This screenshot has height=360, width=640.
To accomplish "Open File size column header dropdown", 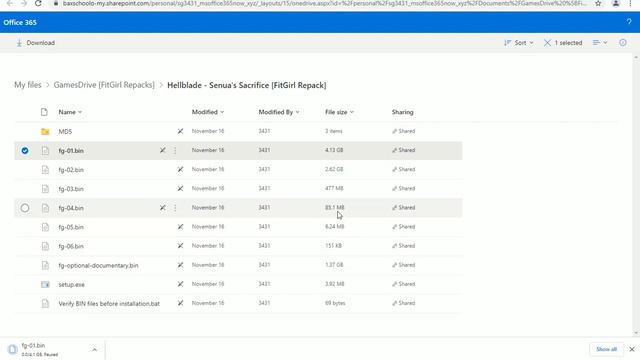I will coord(339,112).
